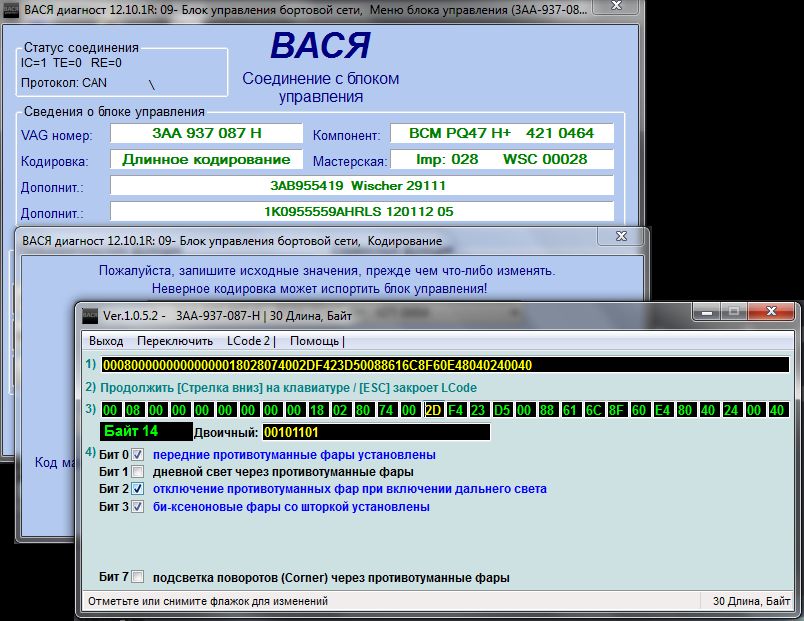The image size is (804, 621).
Task: Click the hint Продолжить [Стрелка вниз] line
Action: coord(288,388)
